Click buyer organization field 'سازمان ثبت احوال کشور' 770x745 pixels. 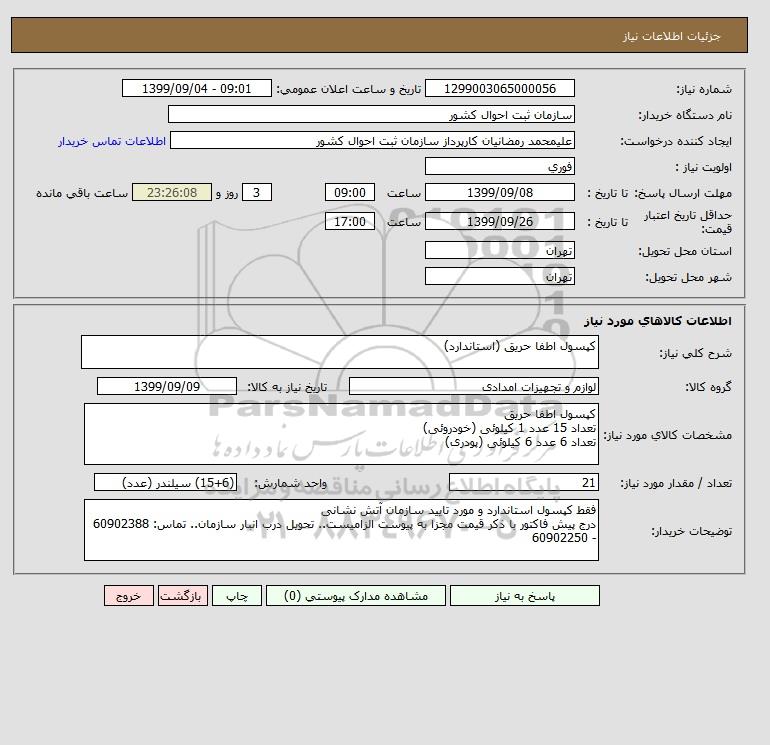(x=371, y=114)
